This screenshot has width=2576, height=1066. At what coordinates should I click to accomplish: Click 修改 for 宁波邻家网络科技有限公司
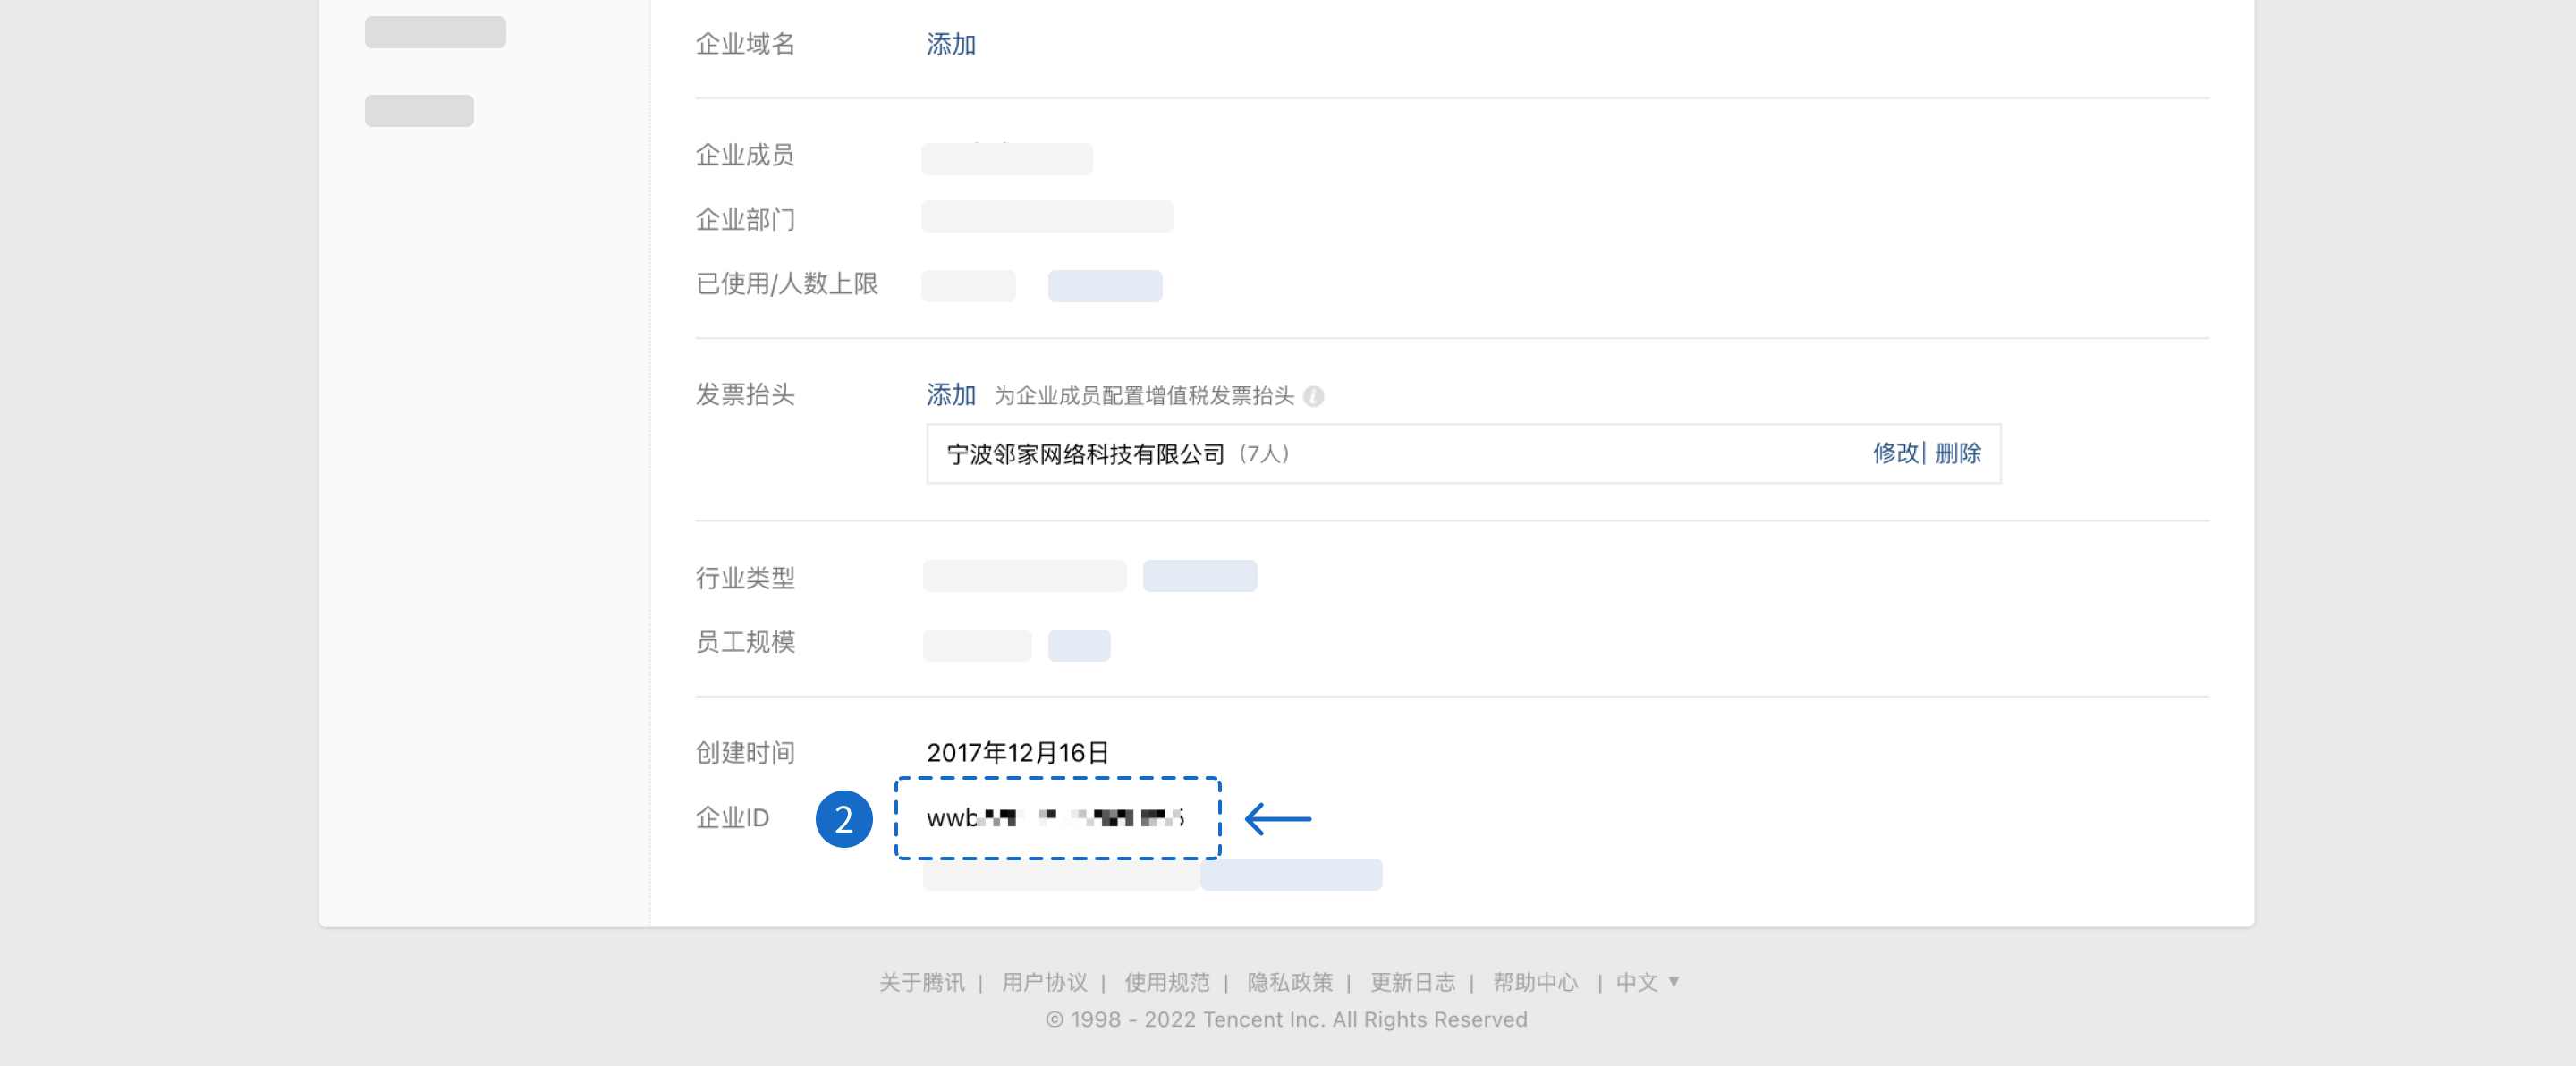(1896, 453)
